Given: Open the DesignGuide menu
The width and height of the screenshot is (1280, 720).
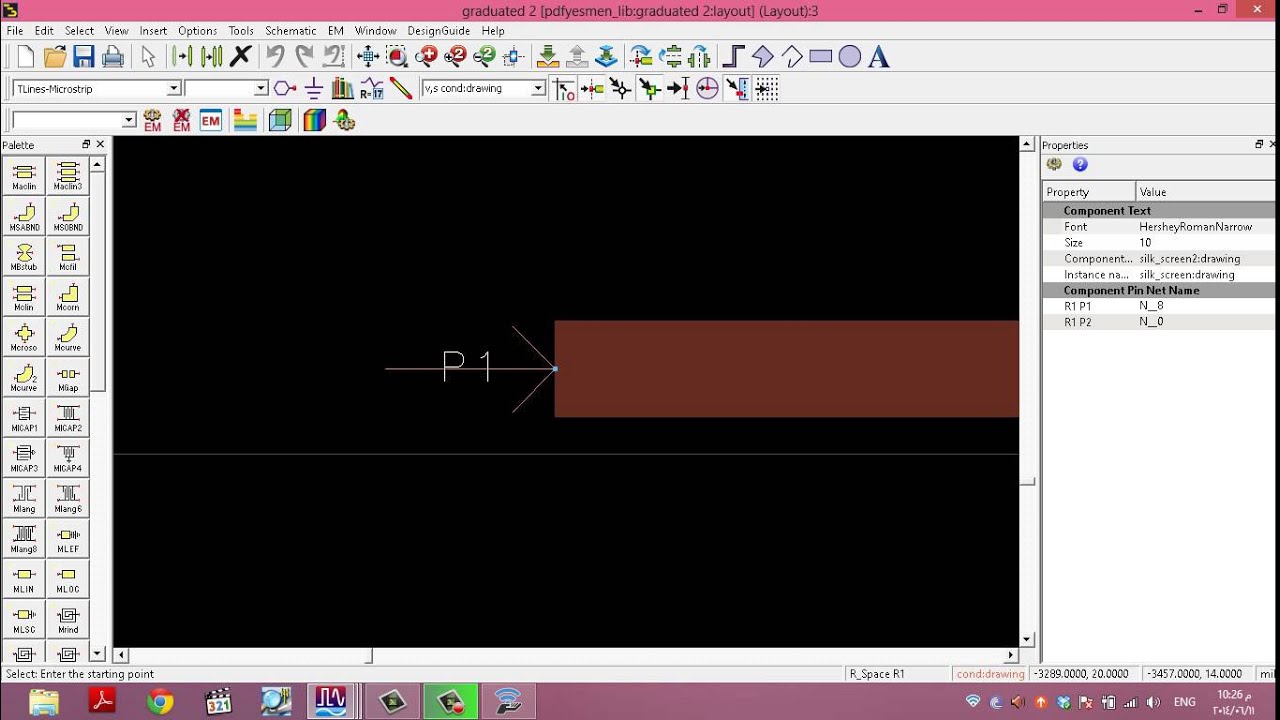Looking at the screenshot, I should tap(438, 31).
